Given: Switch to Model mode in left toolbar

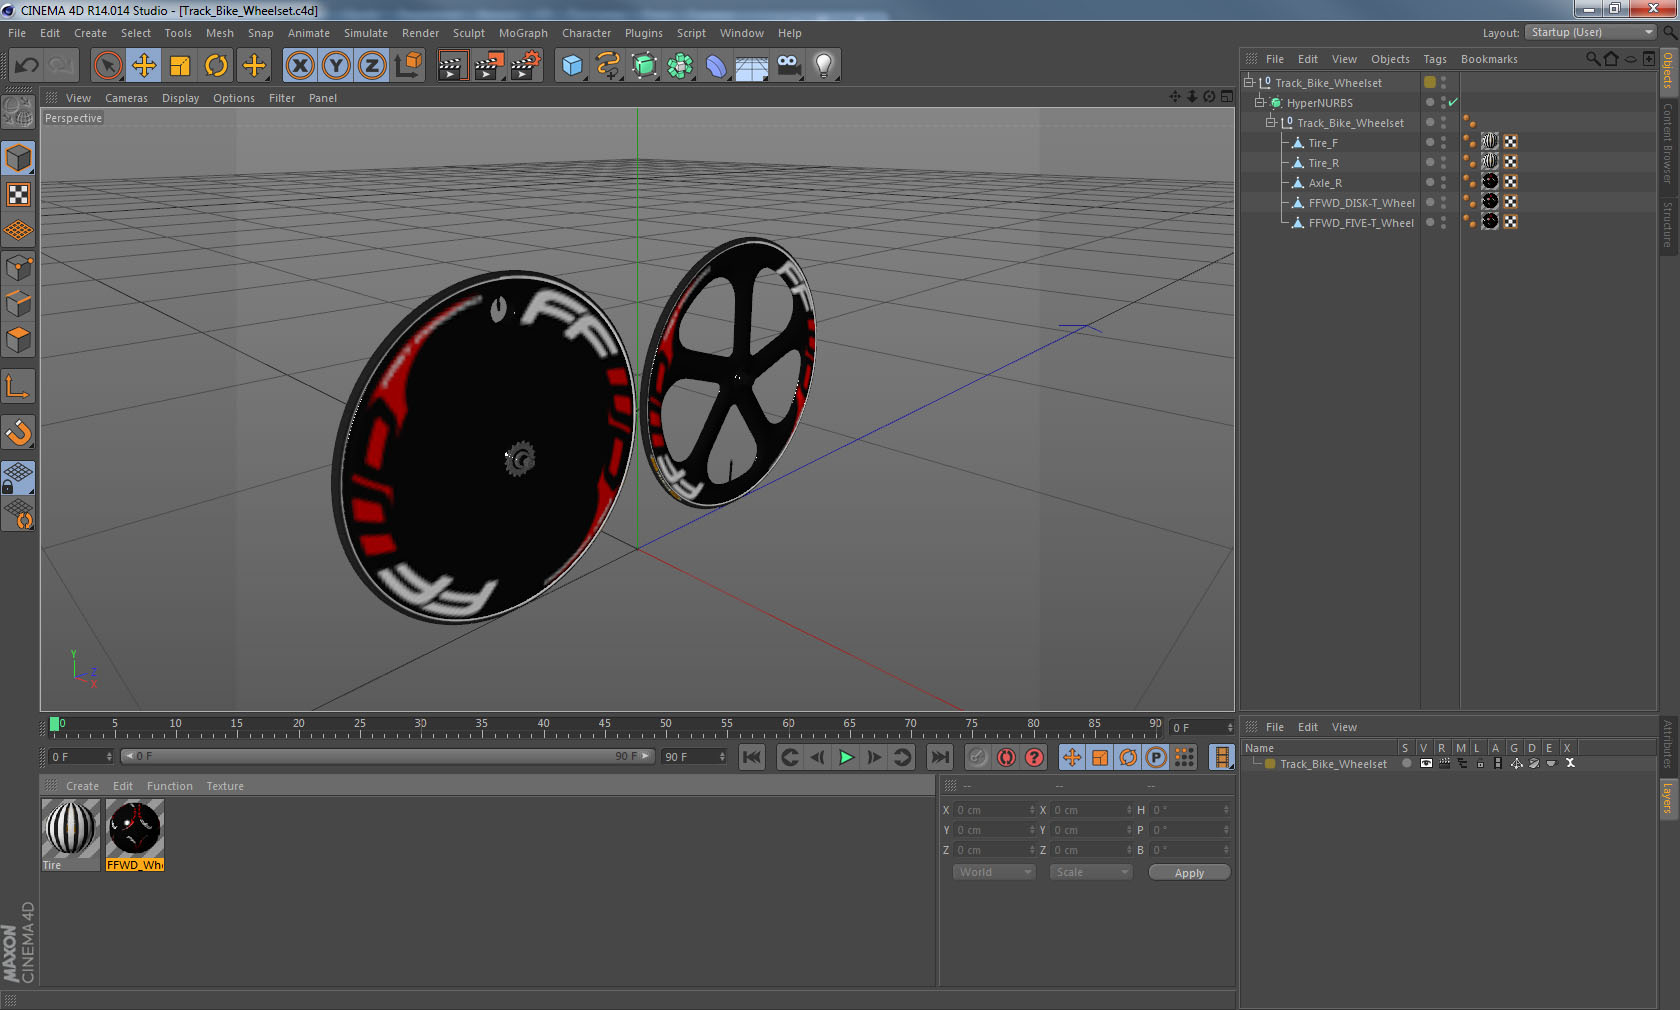Looking at the screenshot, I should click(x=19, y=158).
